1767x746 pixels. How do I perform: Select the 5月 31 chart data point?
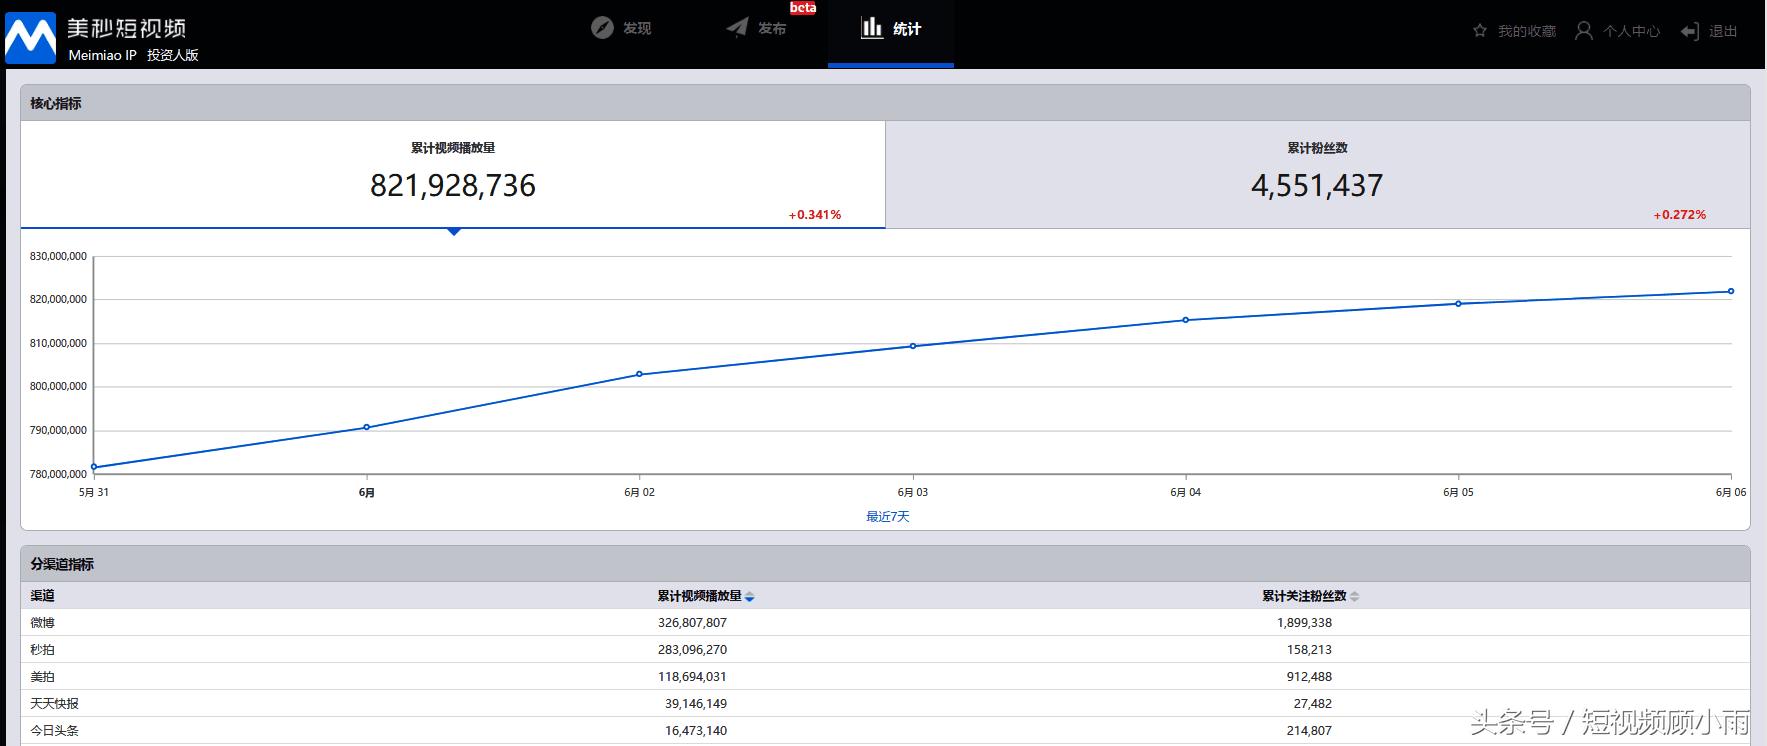coord(94,467)
